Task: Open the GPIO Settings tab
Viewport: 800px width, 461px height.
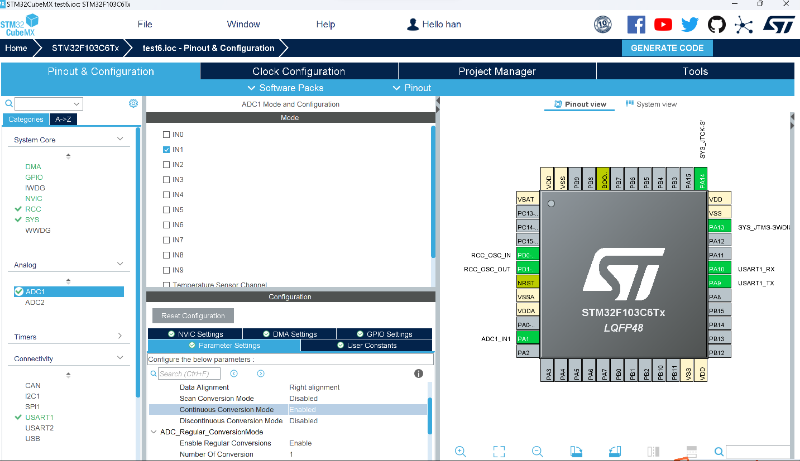Action: click(384, 334)
